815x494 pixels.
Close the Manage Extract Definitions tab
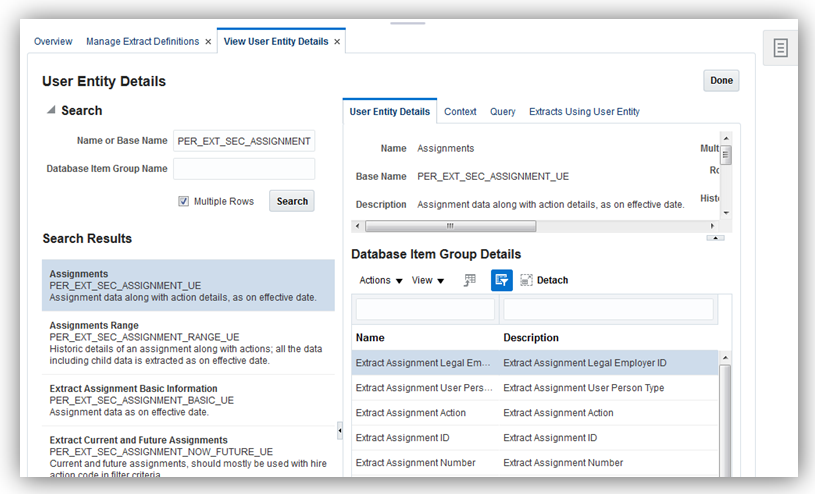coord(208,42)
